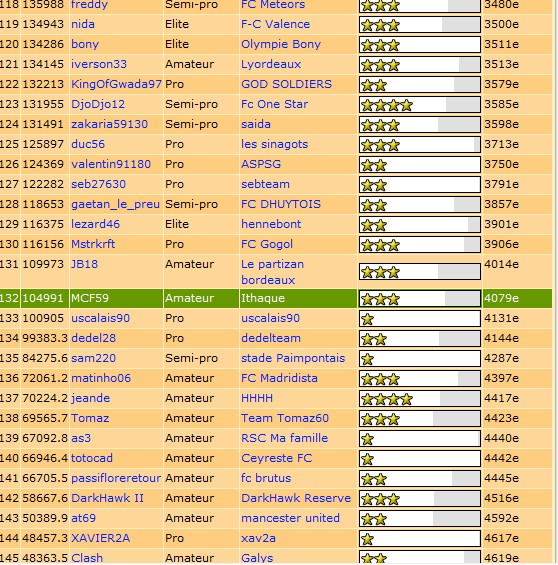Click the progress bar next to les sinagots

420,145
